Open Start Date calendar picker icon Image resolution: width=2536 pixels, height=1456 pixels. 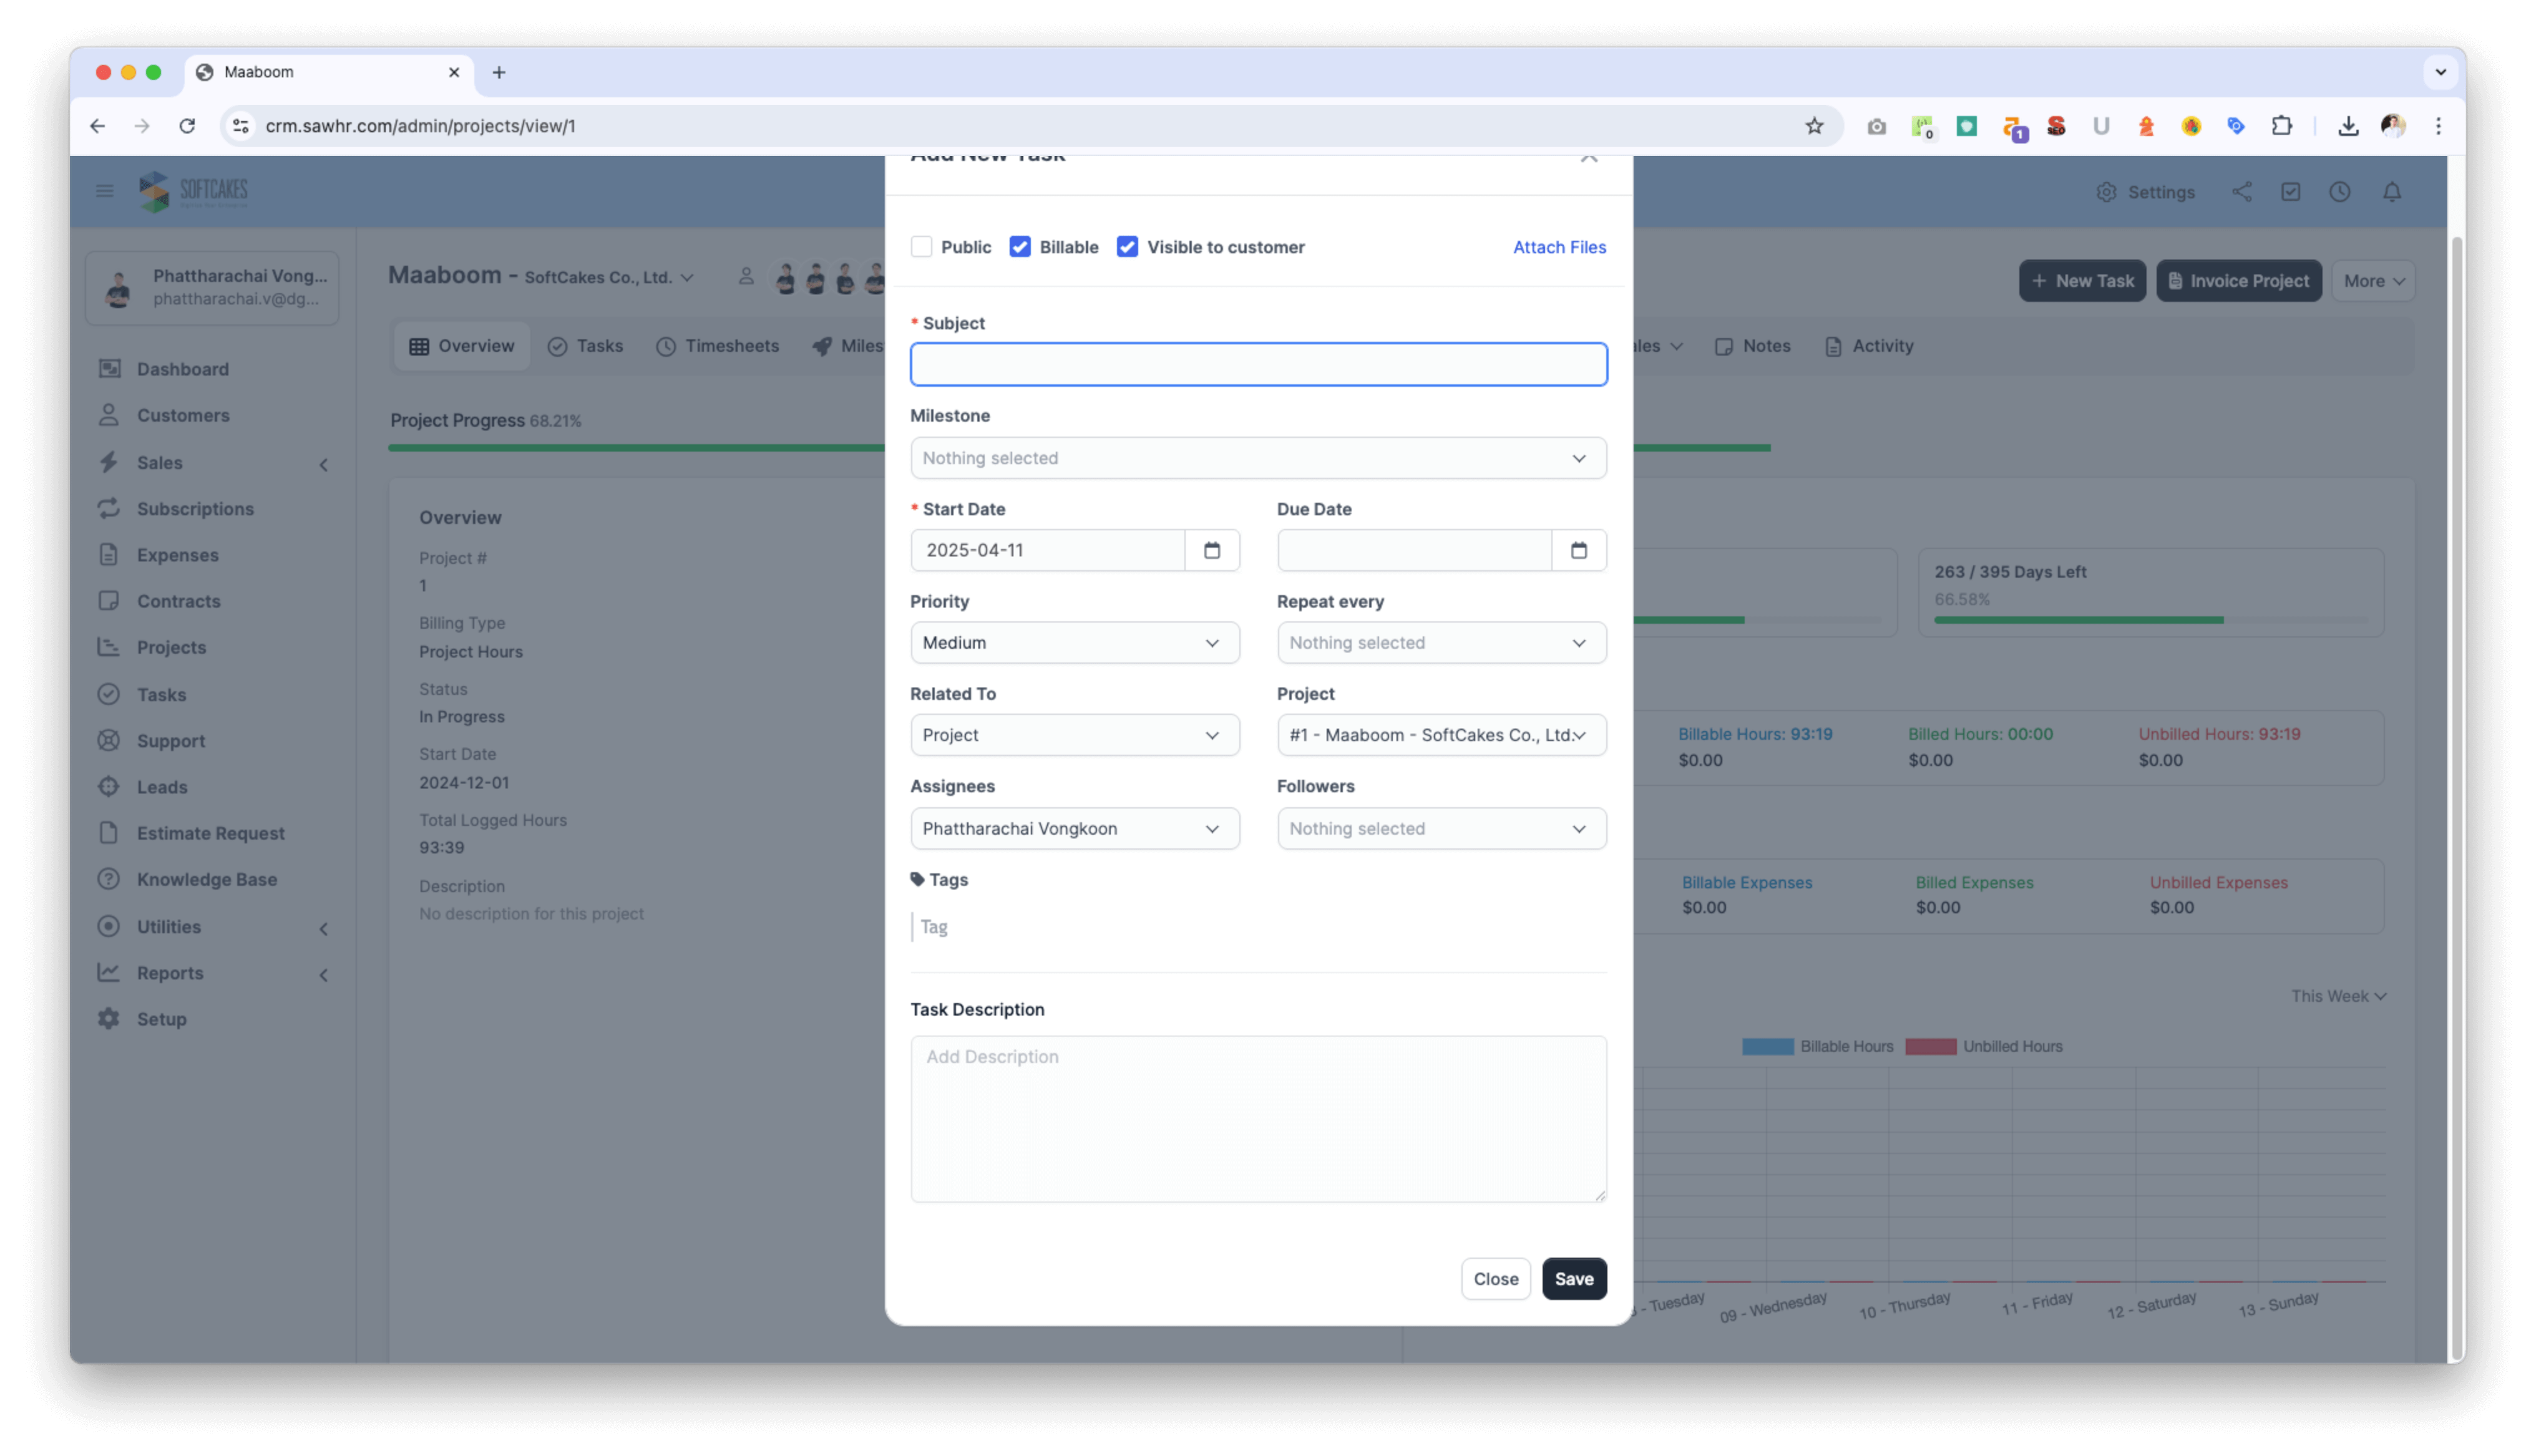[x=1211, y=550]
